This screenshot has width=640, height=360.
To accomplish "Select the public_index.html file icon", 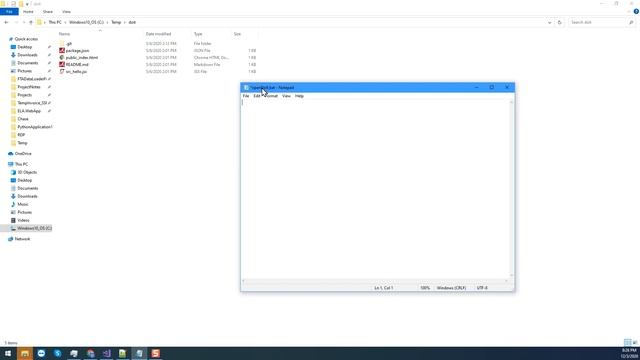I will [x=62, y=58].
